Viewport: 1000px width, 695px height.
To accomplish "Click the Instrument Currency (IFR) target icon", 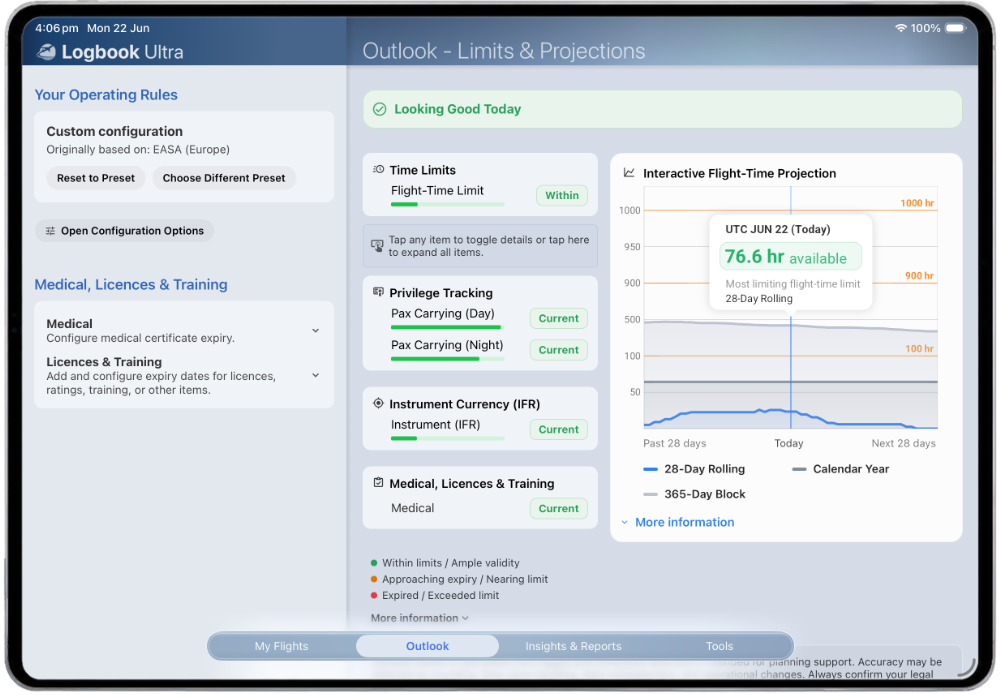I will click(x=378, y=404).
